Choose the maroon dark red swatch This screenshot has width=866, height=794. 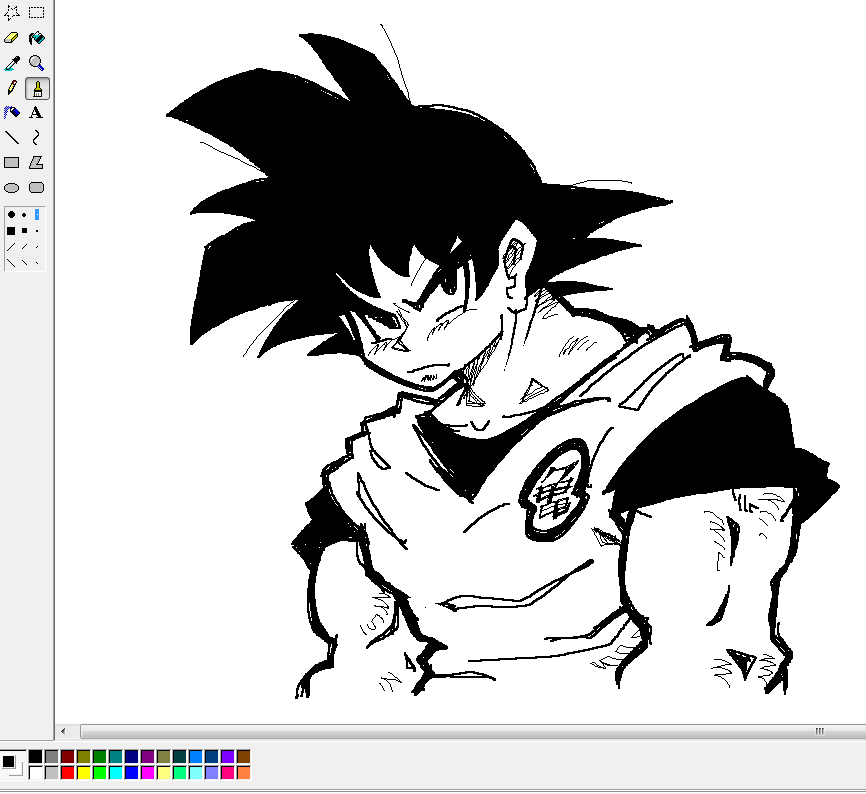click(67, 756)
